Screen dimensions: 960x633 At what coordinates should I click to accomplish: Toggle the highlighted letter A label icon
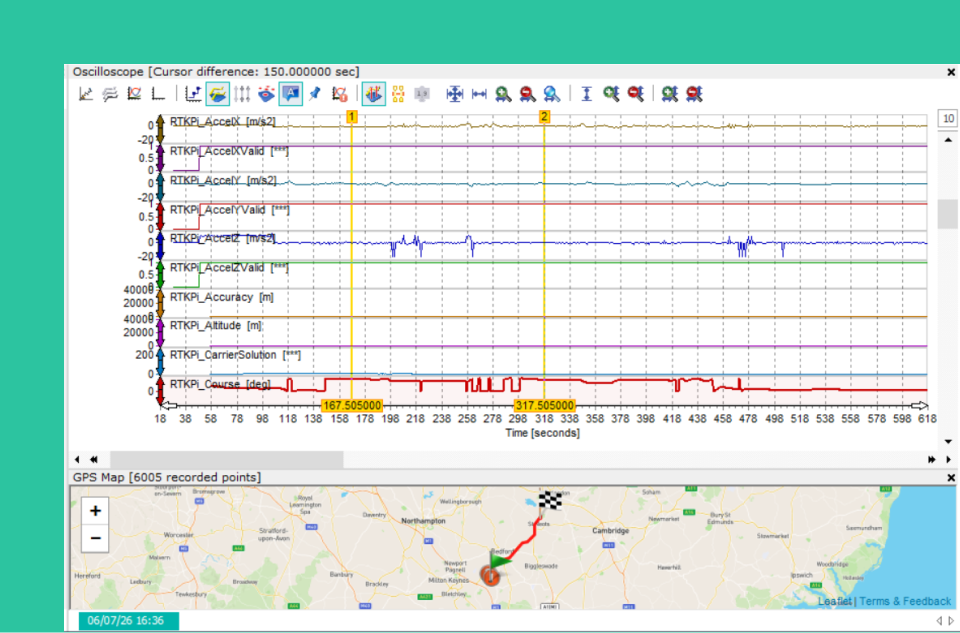290,94
